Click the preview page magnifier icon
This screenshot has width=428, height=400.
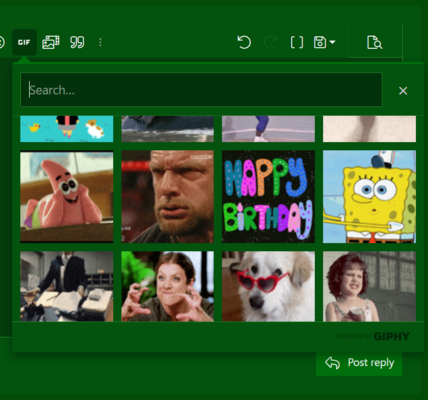tap(374, 42)
